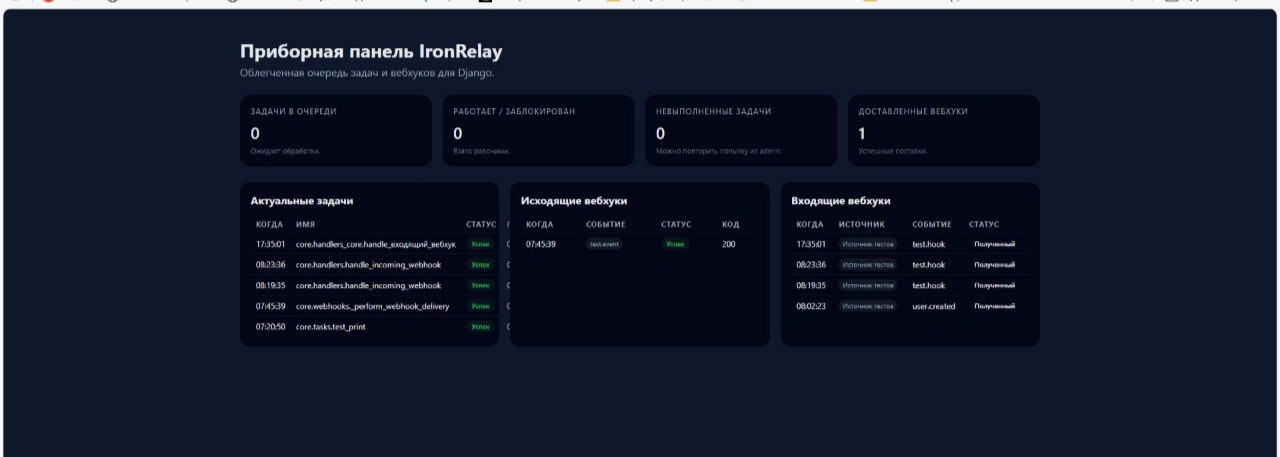1280x457 pixels.
Task: Click 'Полученный' status in incoming 08:23:36 row
Action: pyautogui.click(x=995, y=265)
